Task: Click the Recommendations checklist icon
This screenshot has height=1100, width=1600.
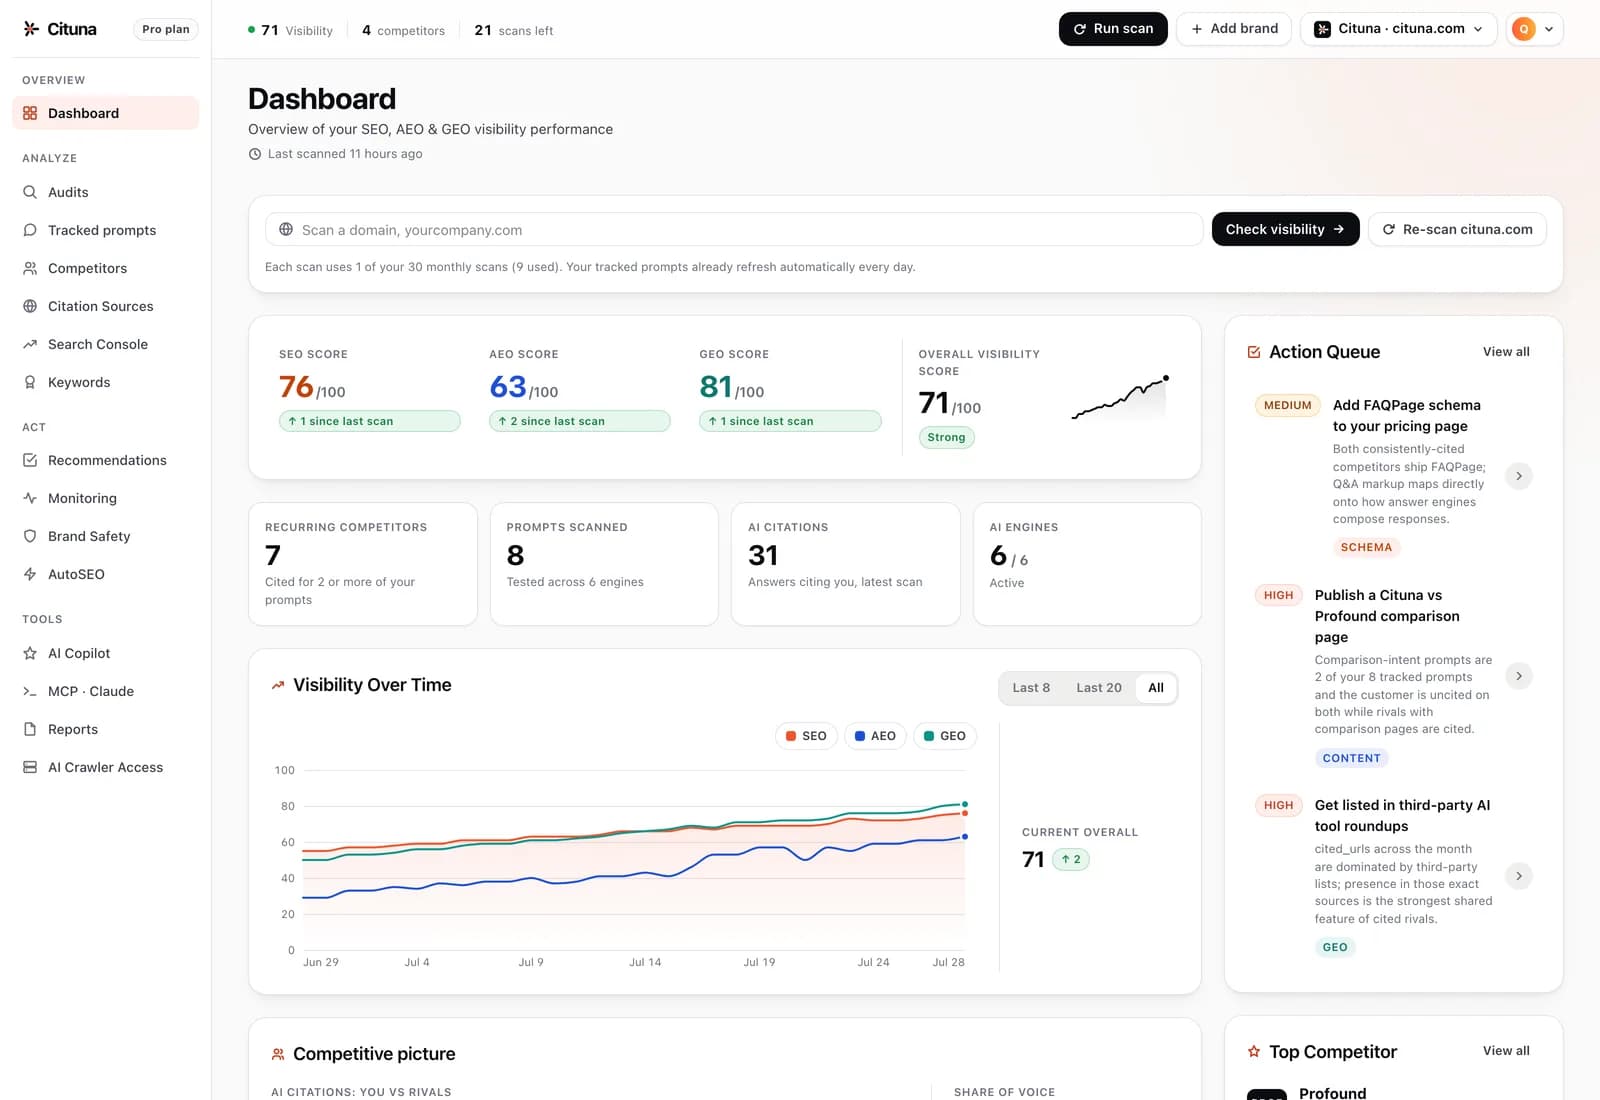Action: tap(30, 460)
